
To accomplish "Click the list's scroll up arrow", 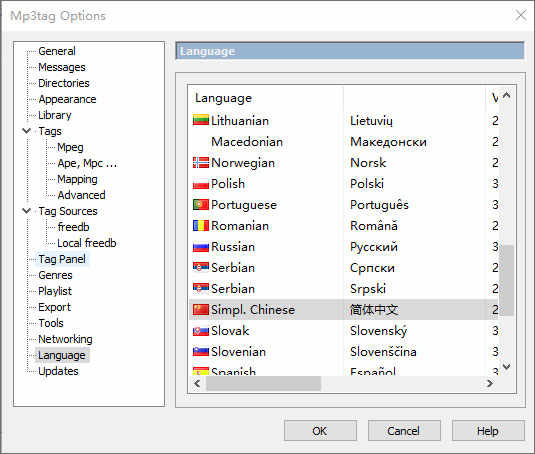I will 507,96.
